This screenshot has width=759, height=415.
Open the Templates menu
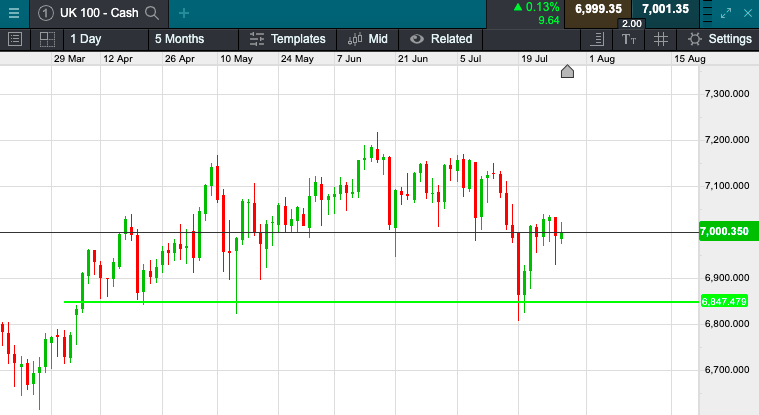coord(288,39)
